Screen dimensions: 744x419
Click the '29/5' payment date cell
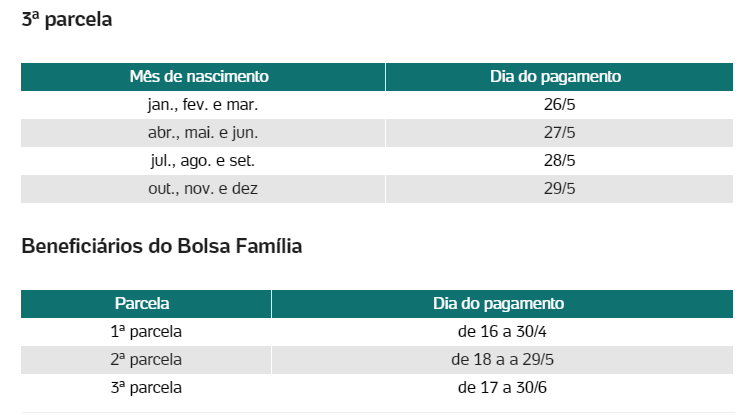[x=559, y=188]
